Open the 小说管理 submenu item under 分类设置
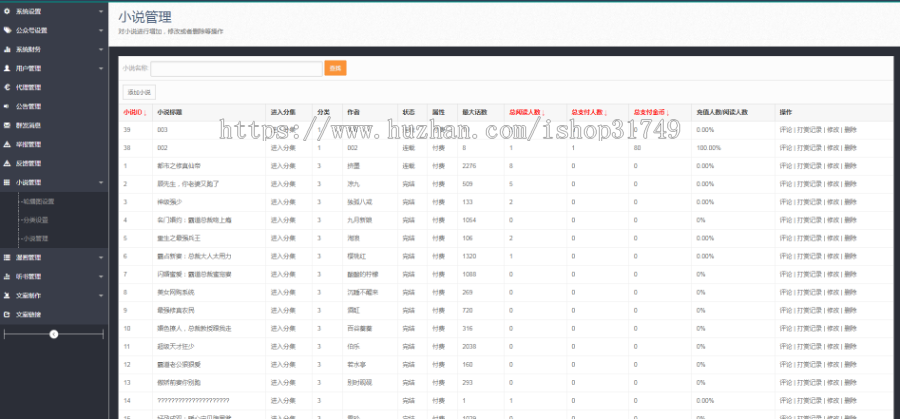This screenshot has width=900, height=419. [34, 238]
